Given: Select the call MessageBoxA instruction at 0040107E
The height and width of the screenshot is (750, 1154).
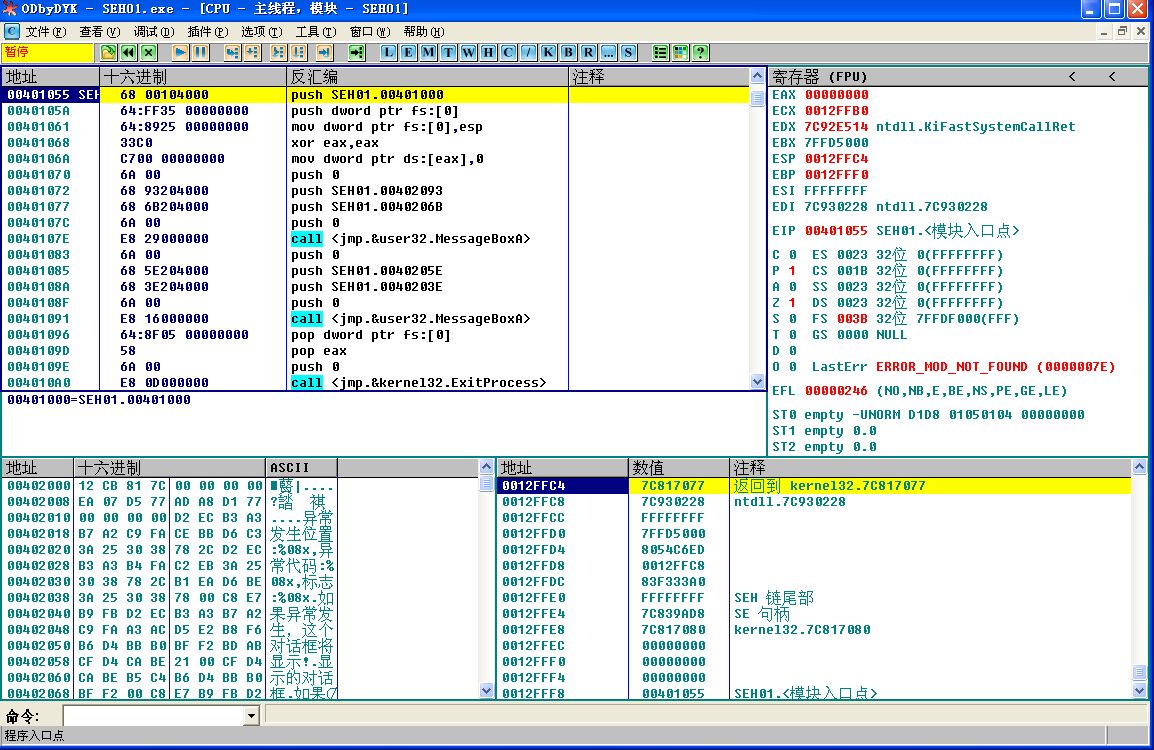Looking at the screenshot, I should pos(410,239).
